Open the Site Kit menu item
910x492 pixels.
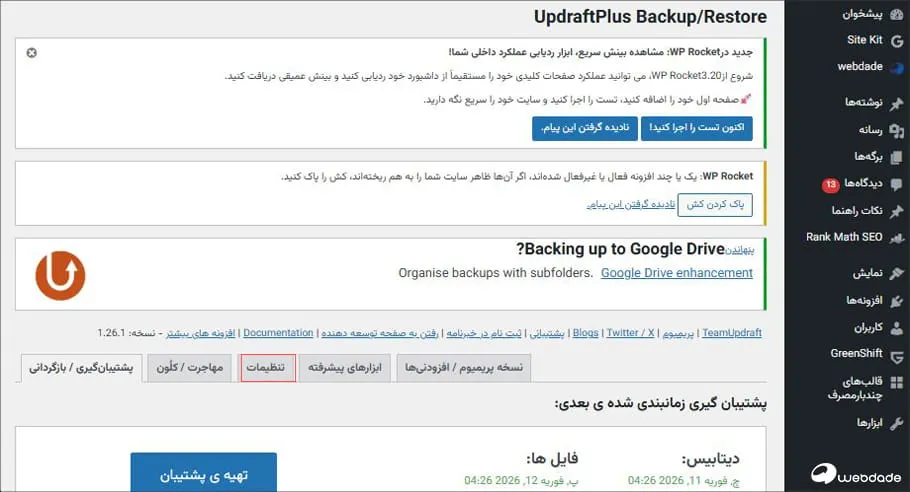pyautogui.click(x=864, y=40)
